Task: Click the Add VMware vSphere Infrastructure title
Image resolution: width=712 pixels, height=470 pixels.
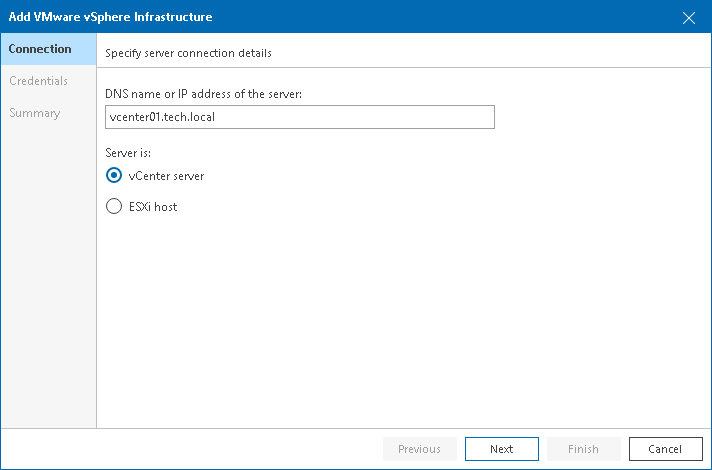Action: coord(110,17)
